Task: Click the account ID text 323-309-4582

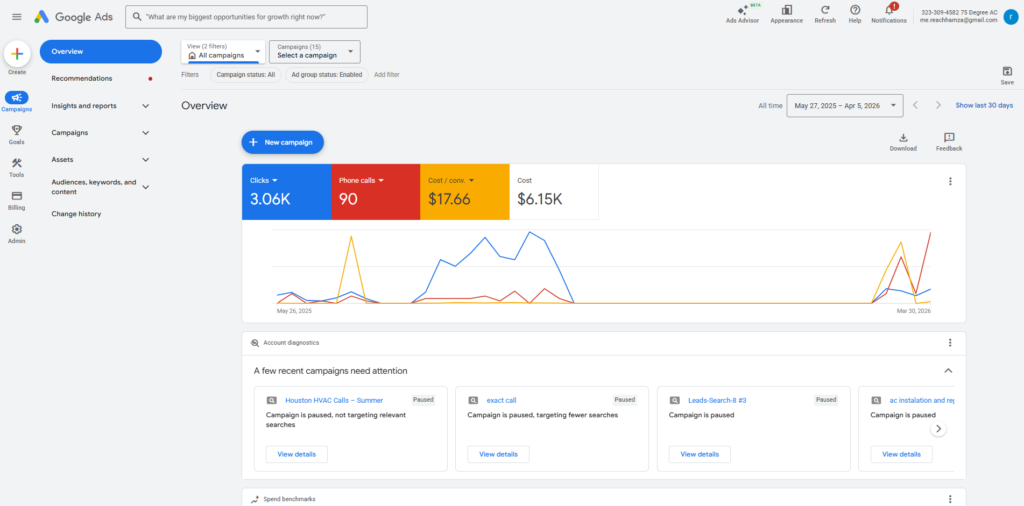Action: click(x=941, y=12)
